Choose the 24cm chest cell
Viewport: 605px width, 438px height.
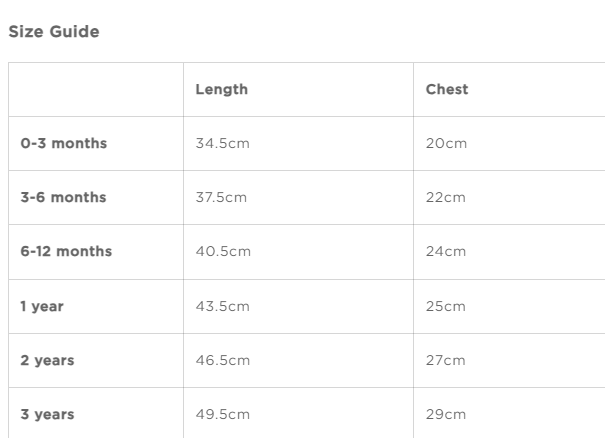(x=446, y=251)
